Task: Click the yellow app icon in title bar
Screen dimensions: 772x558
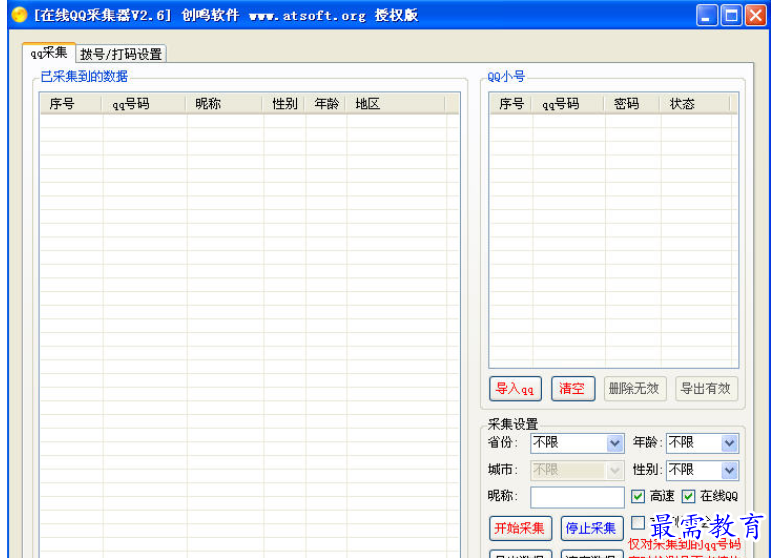Action: point(19,15)
